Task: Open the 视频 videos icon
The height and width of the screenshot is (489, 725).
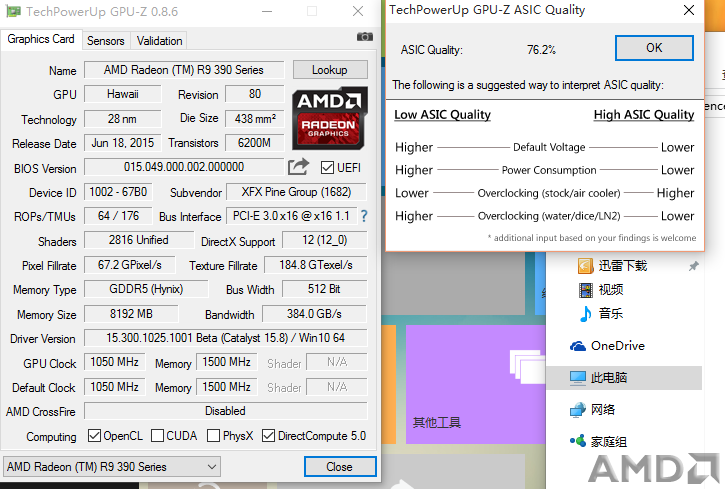Action: pos(586,290)
